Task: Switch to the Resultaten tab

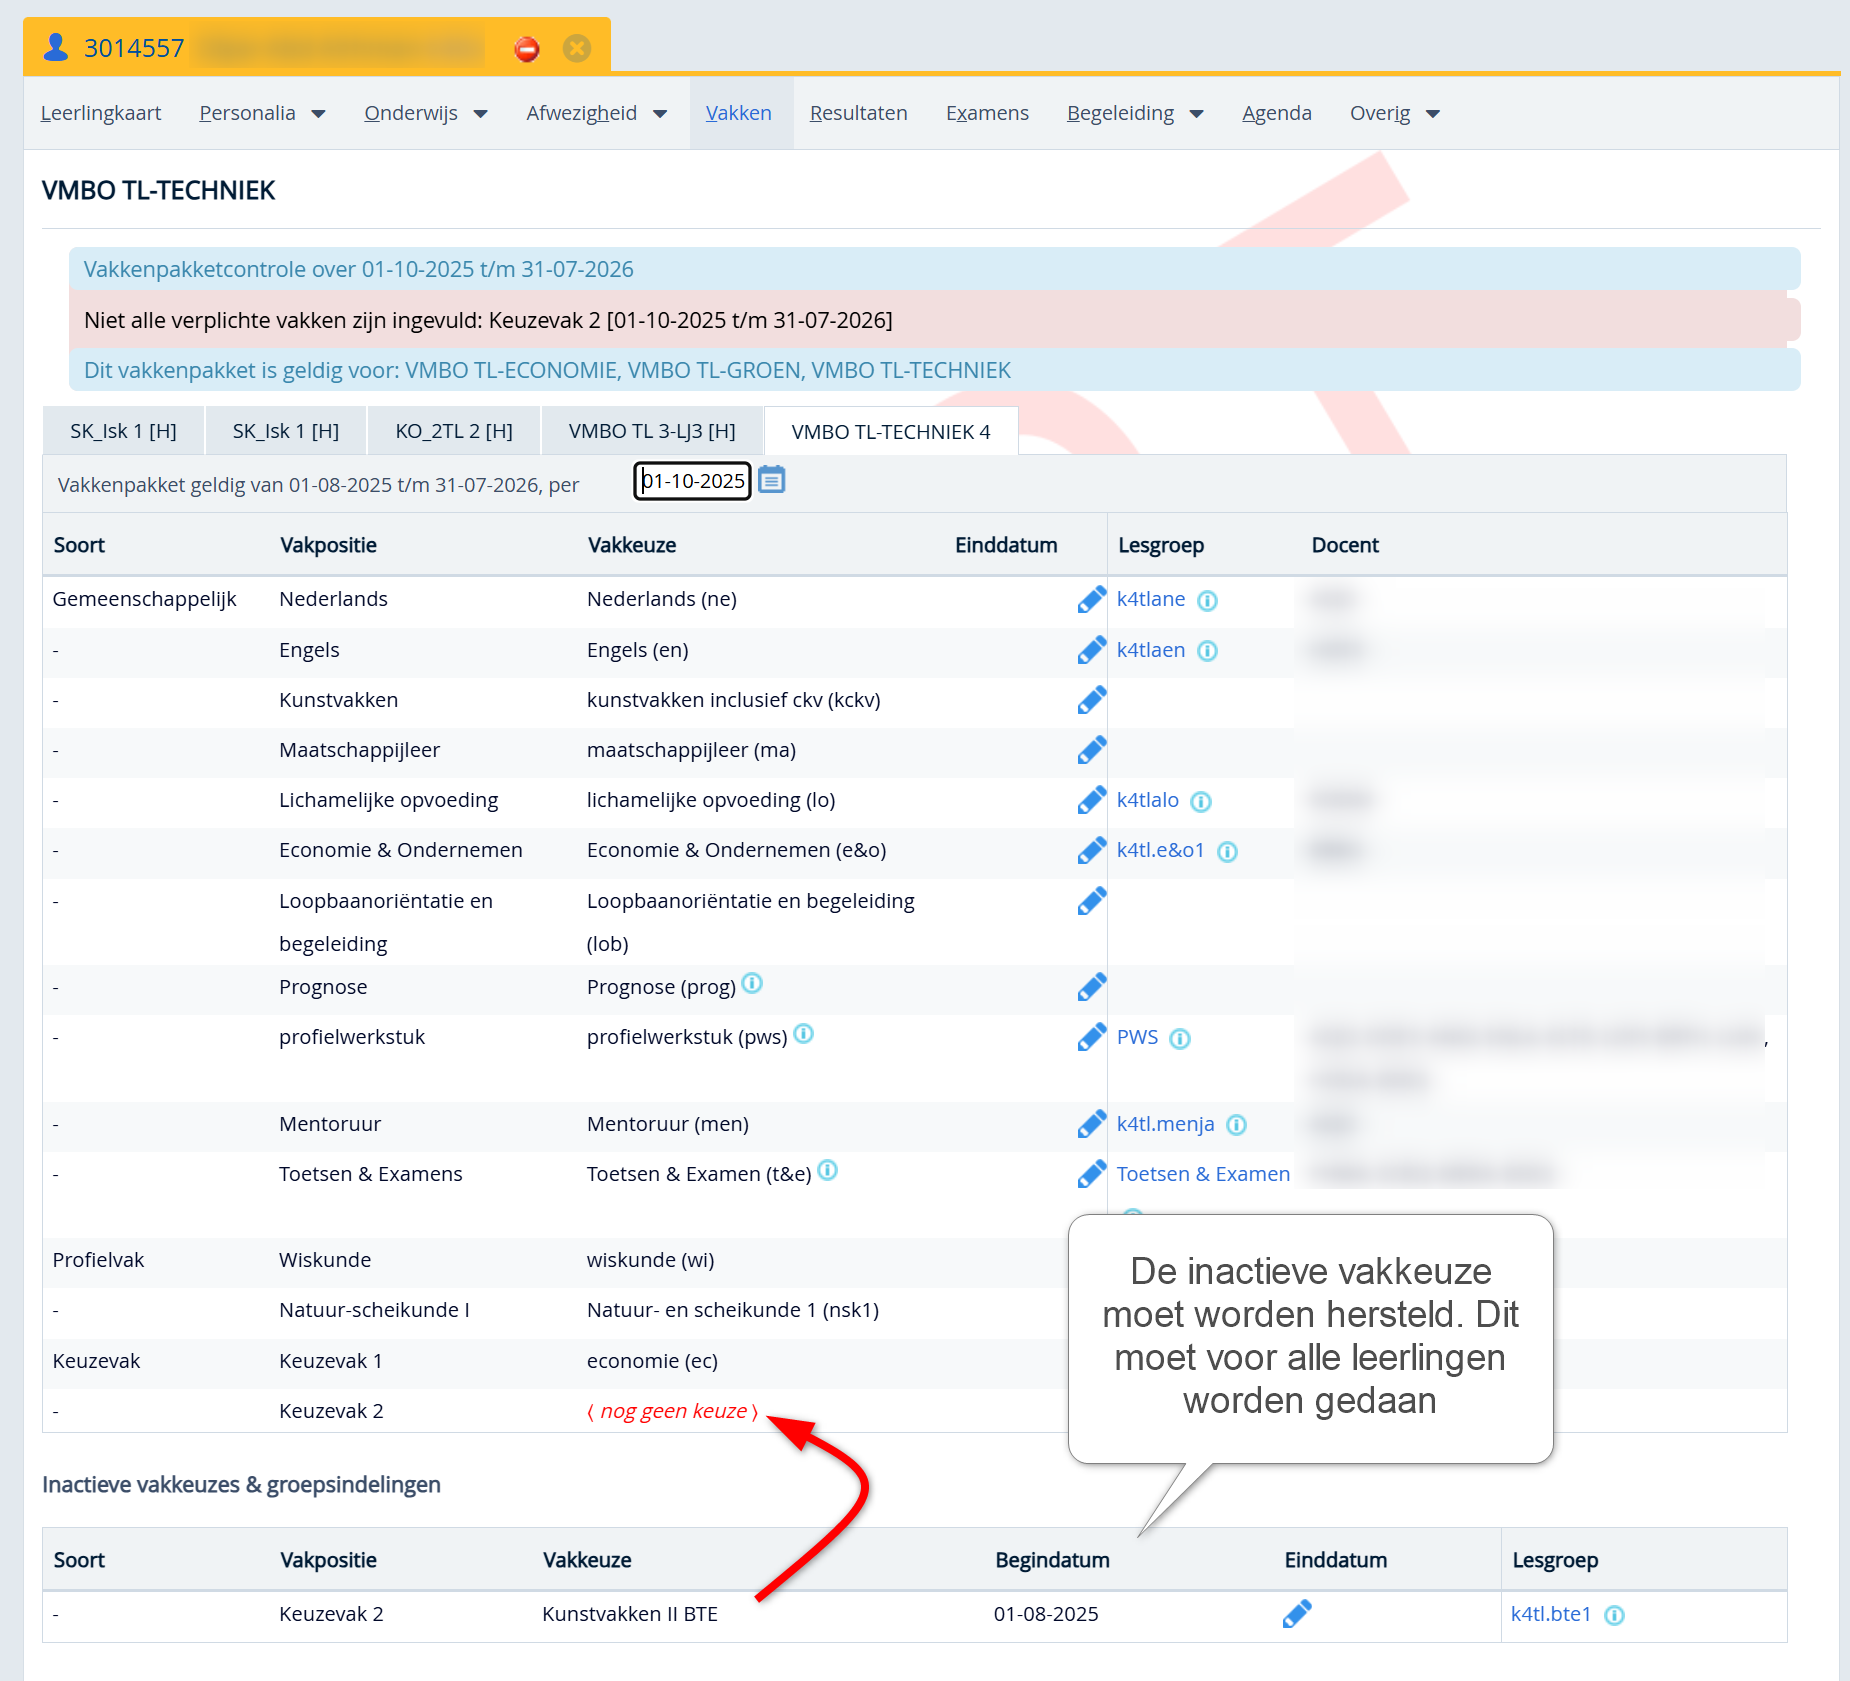Action: pyautogui.click(x=858, y=114)
